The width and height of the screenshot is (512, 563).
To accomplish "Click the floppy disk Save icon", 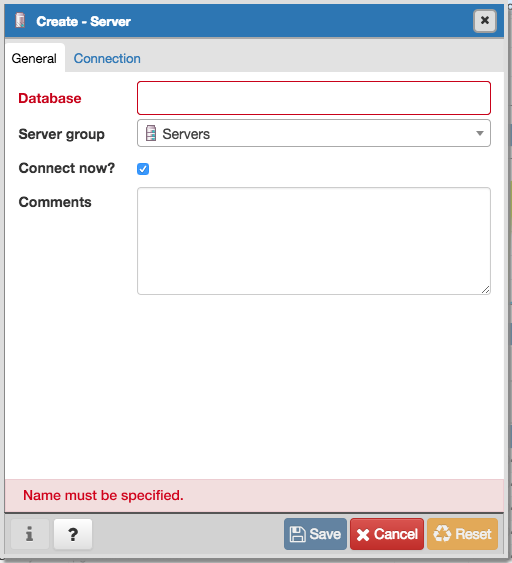I will pos(297,534).
